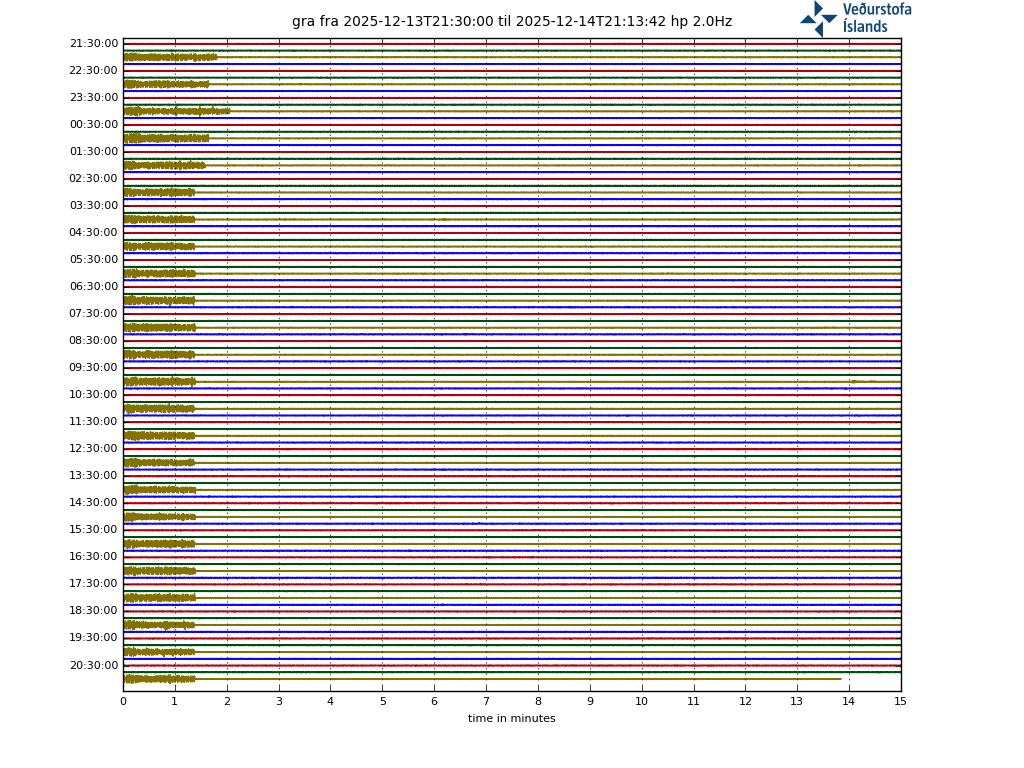Click the plot title with date range

tap(511, 22)
